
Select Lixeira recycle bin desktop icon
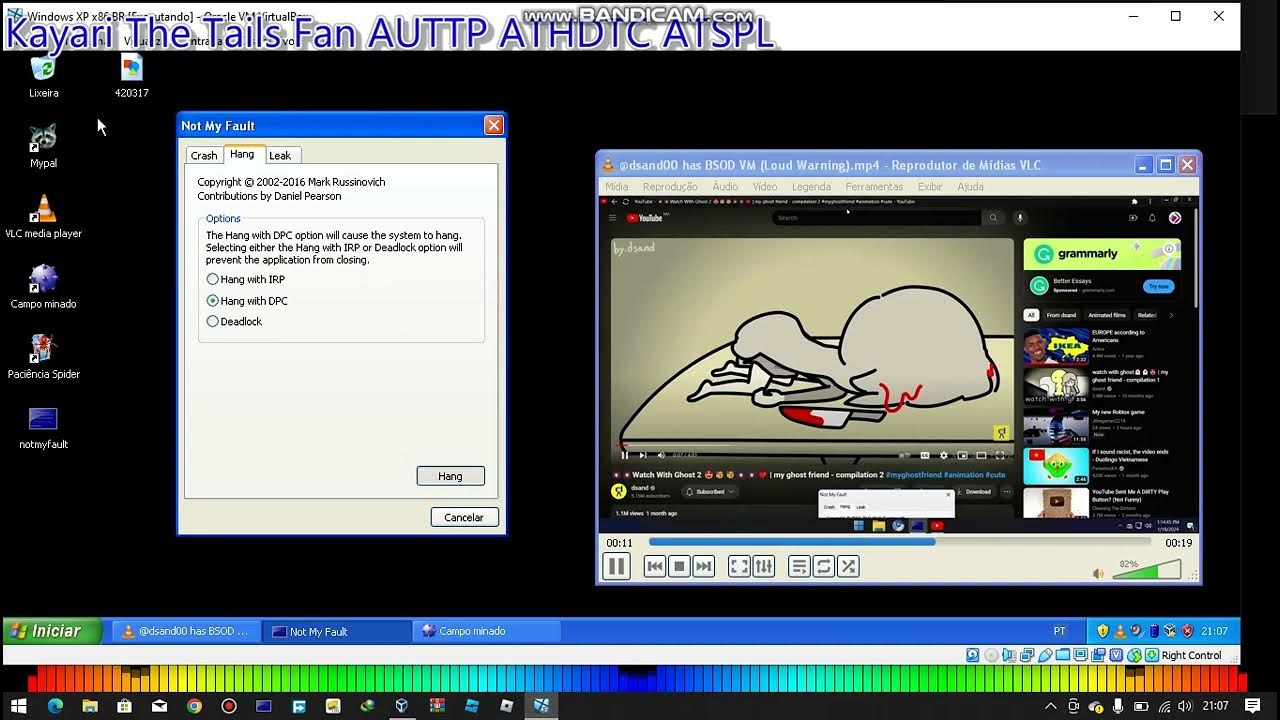coord(43,77)
